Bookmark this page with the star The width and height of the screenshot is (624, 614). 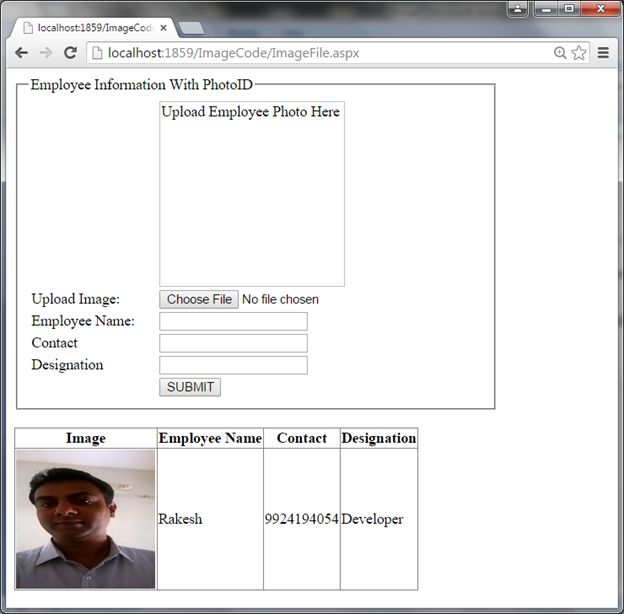tap(579, 53)
